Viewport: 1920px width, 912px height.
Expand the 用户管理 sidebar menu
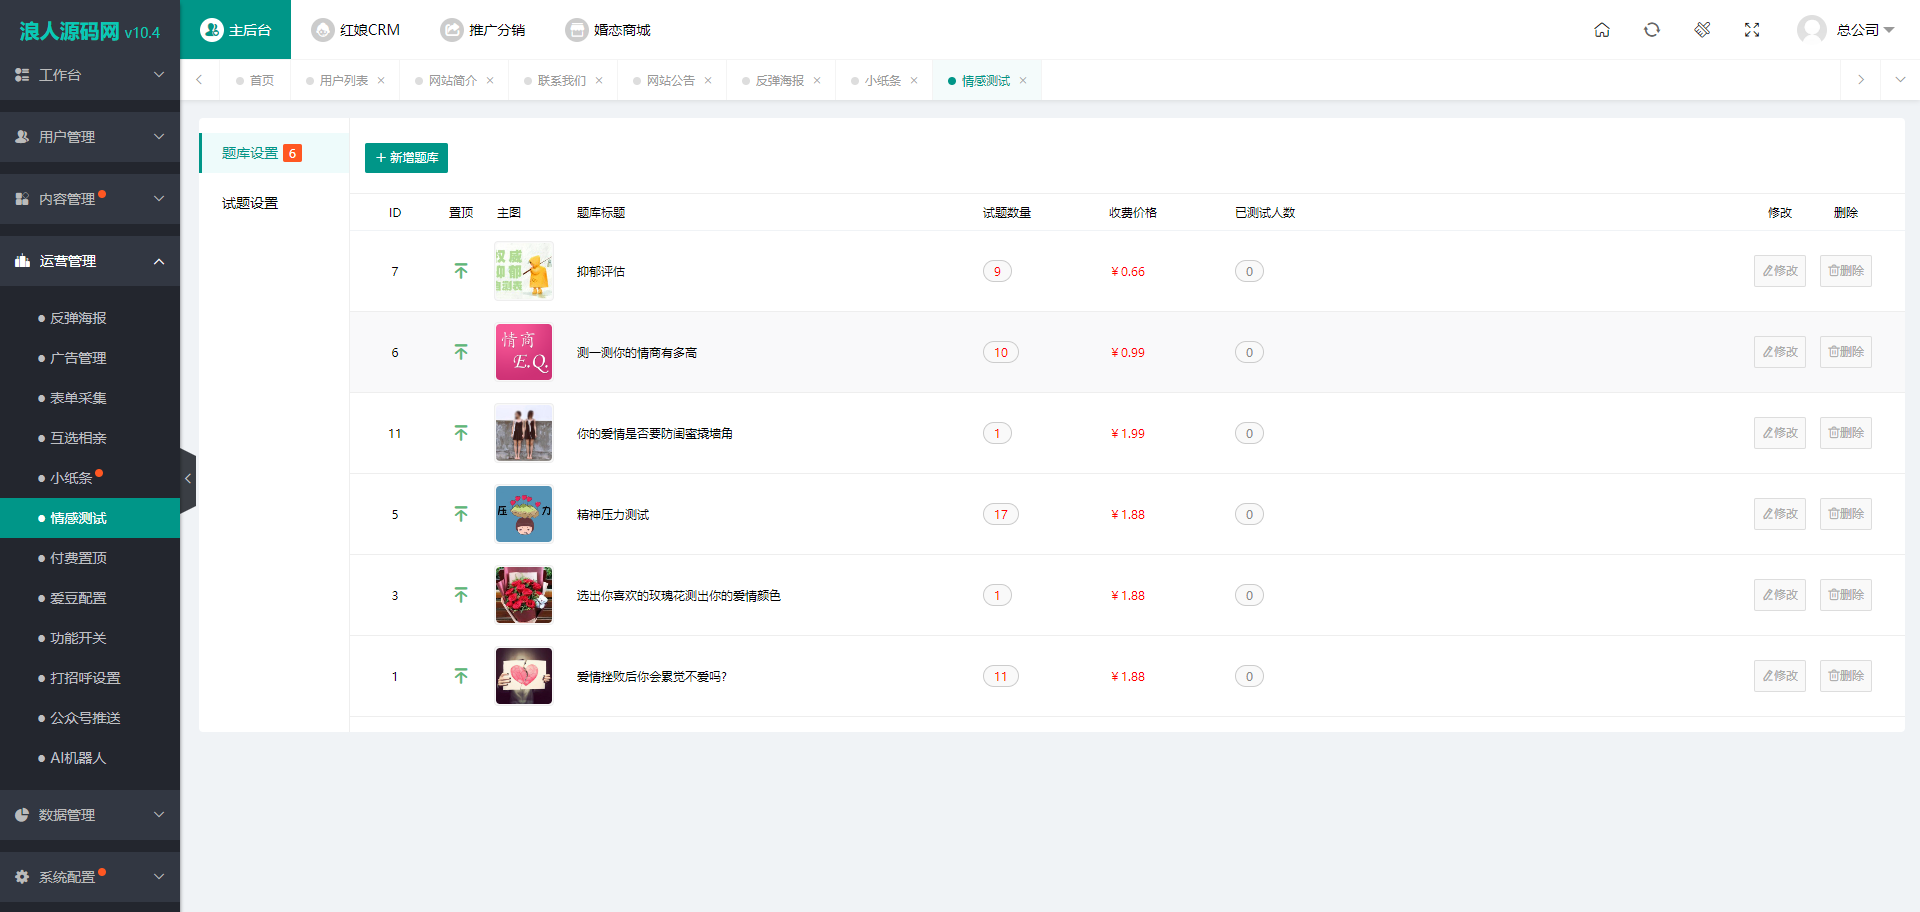[90, 137]
